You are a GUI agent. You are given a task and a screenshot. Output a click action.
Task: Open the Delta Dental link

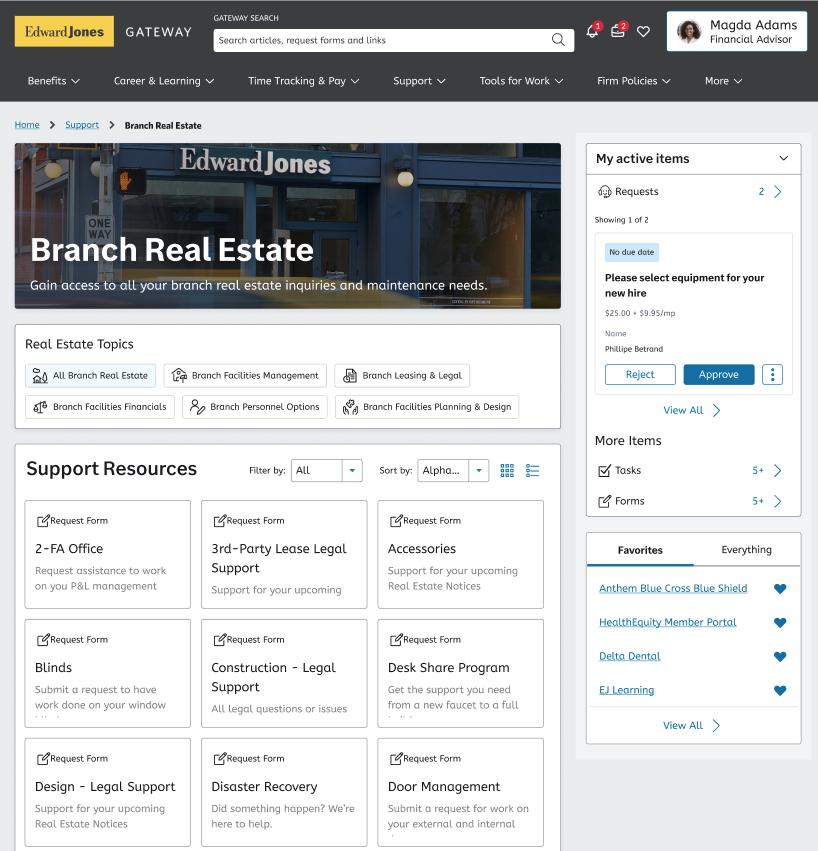pos(630,656)
